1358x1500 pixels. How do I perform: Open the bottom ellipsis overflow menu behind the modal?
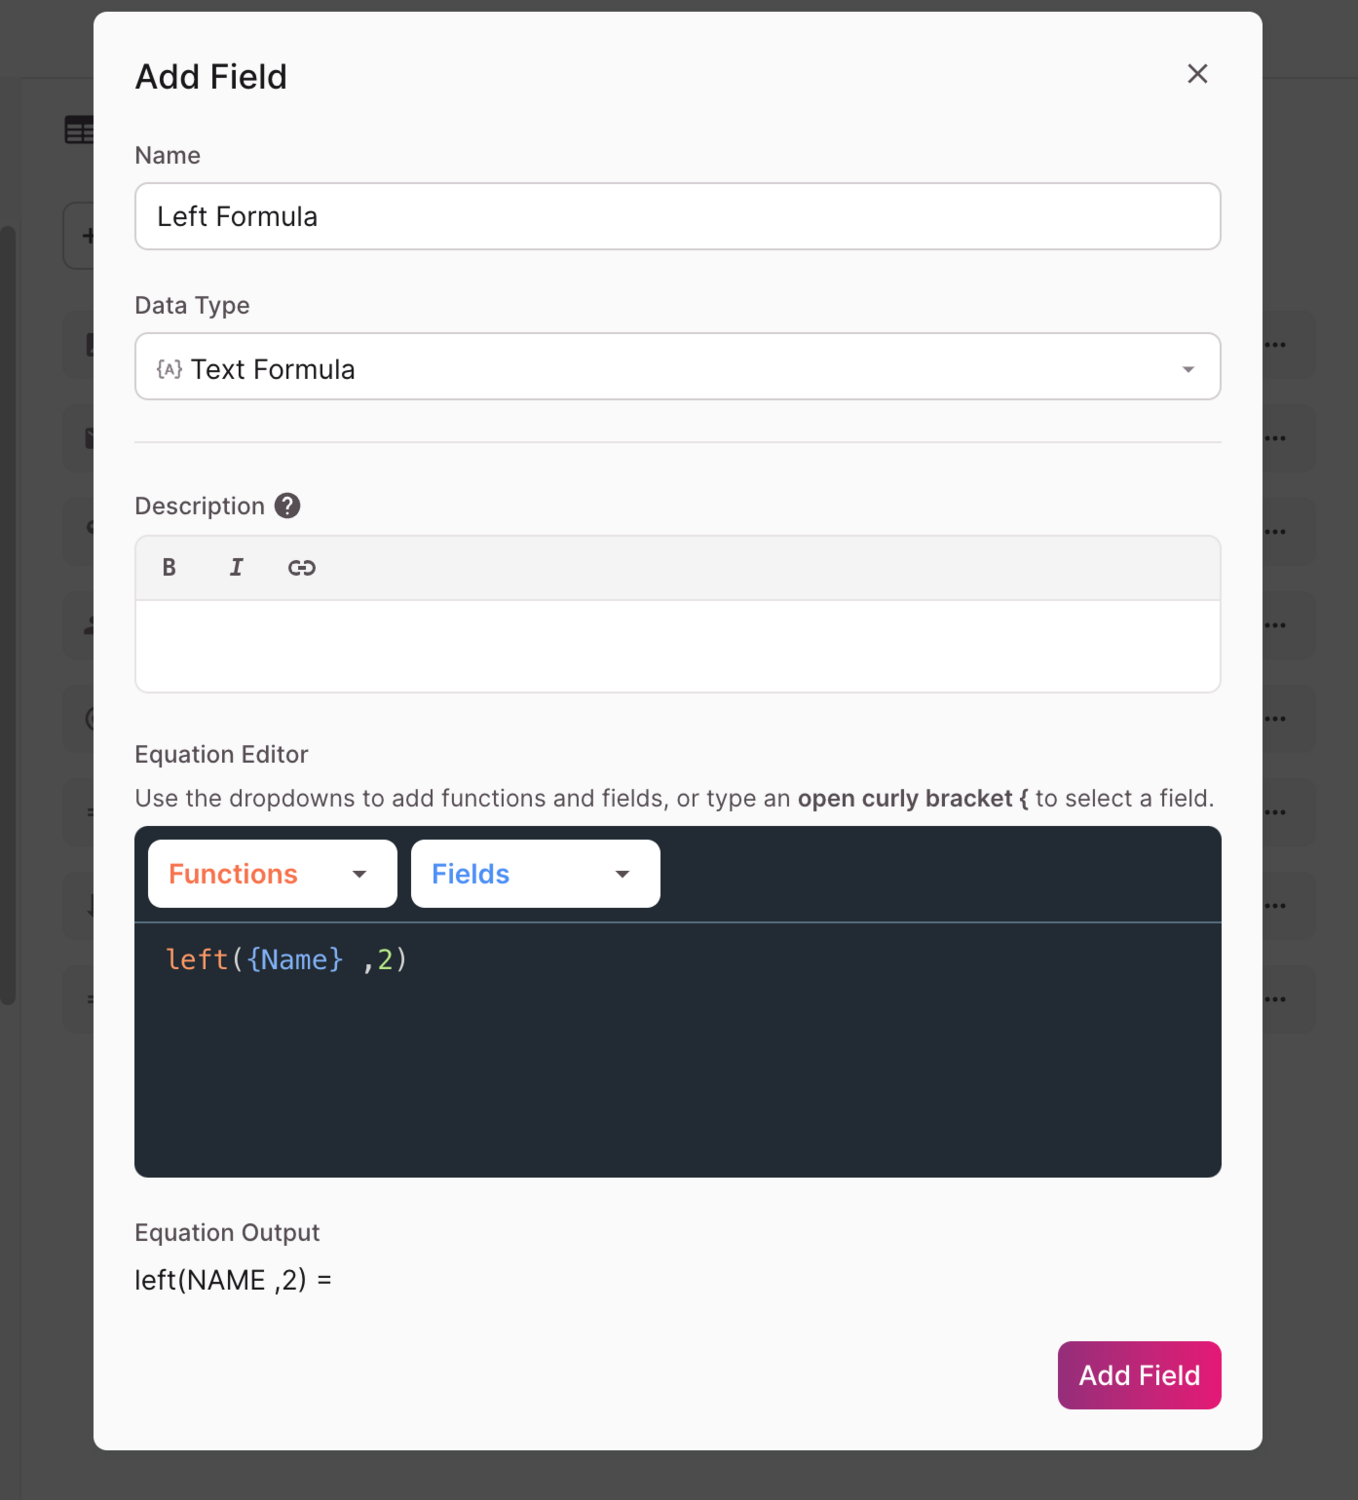click(x=1276, y=998)
